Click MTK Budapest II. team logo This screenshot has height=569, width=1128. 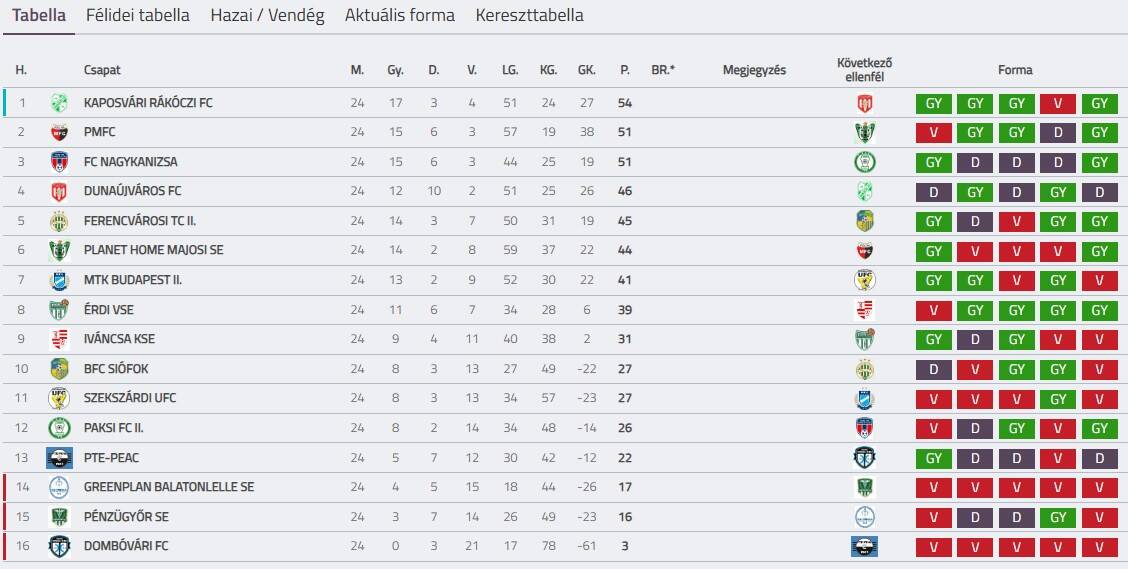click(59, 280)
